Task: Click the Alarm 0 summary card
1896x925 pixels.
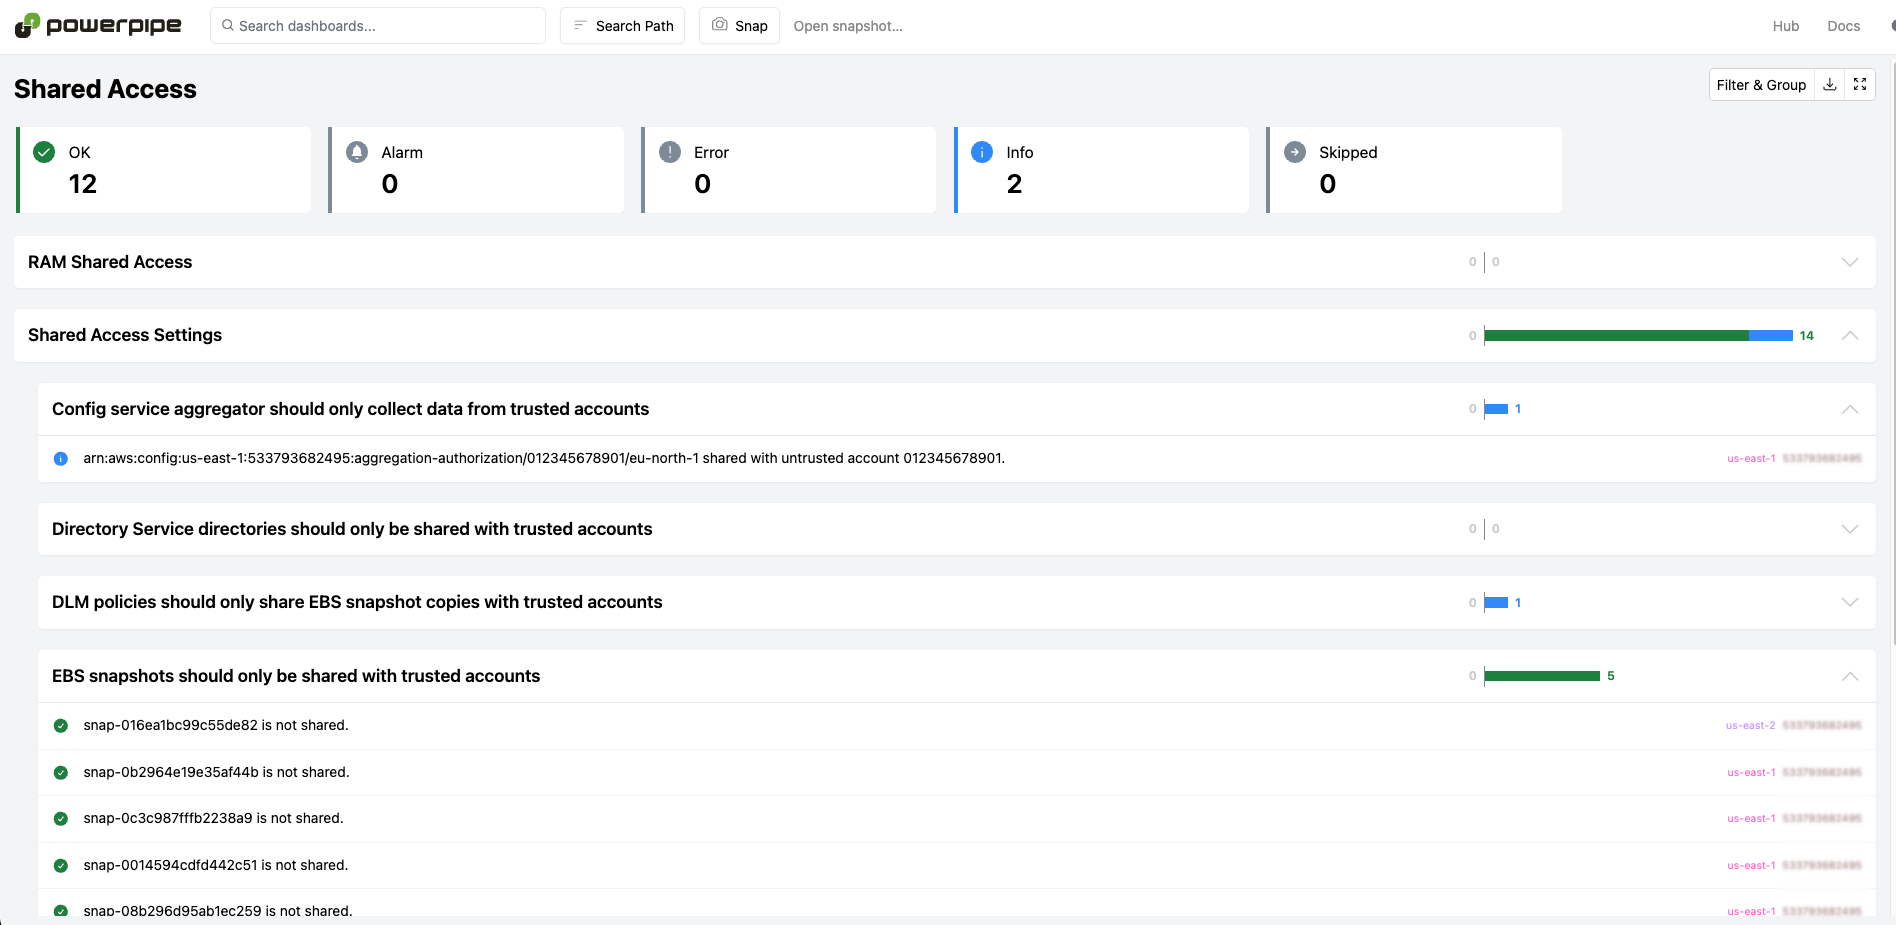Action: [x=476, y=169]
